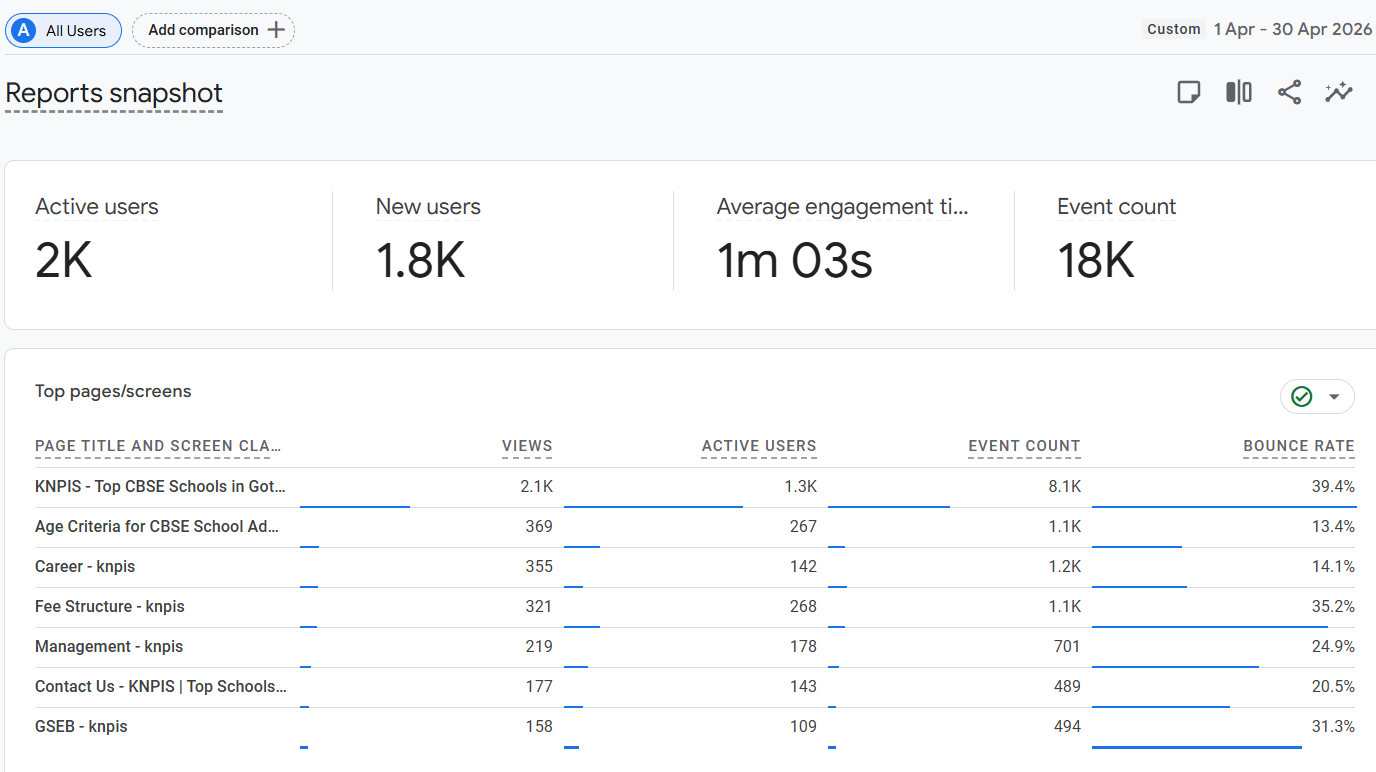1376x772 pixels.
Task: Click the 701 event count value
Action: pyautogui.click(x=1067, y=646)
